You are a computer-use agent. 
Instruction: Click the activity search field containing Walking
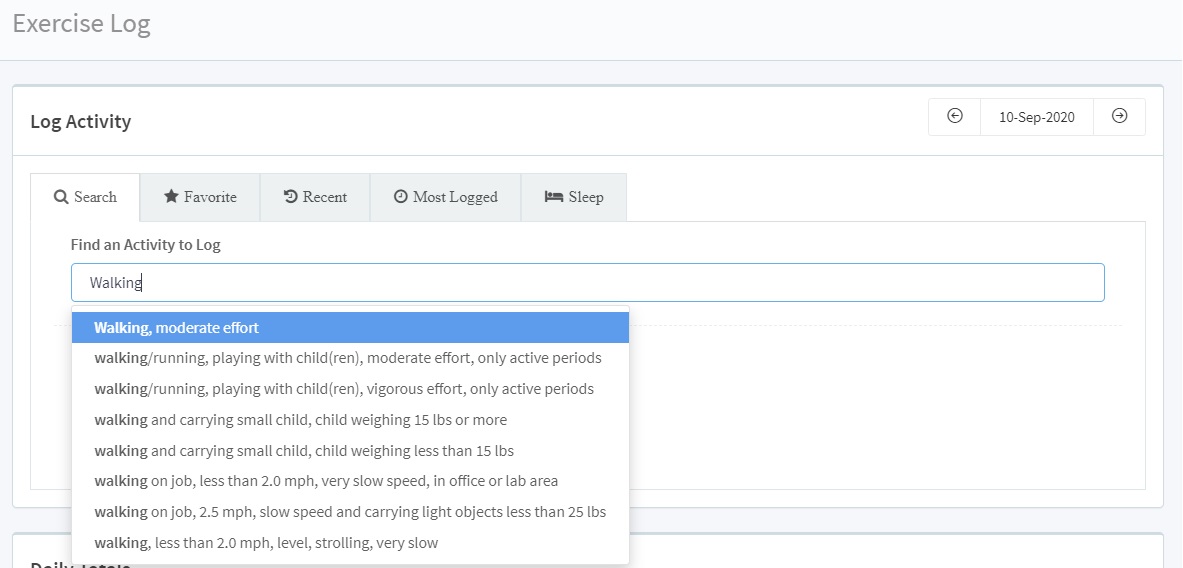coord(588,283)
